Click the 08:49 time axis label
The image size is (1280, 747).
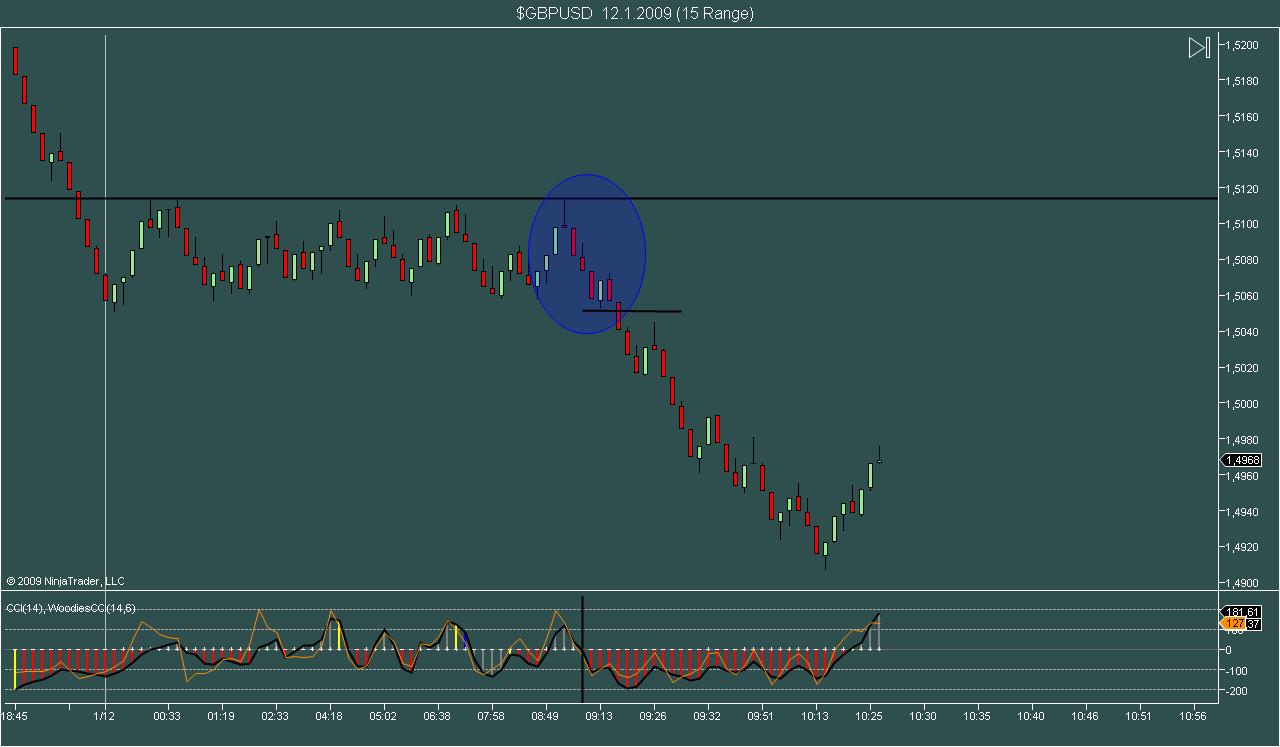point(545,716)
